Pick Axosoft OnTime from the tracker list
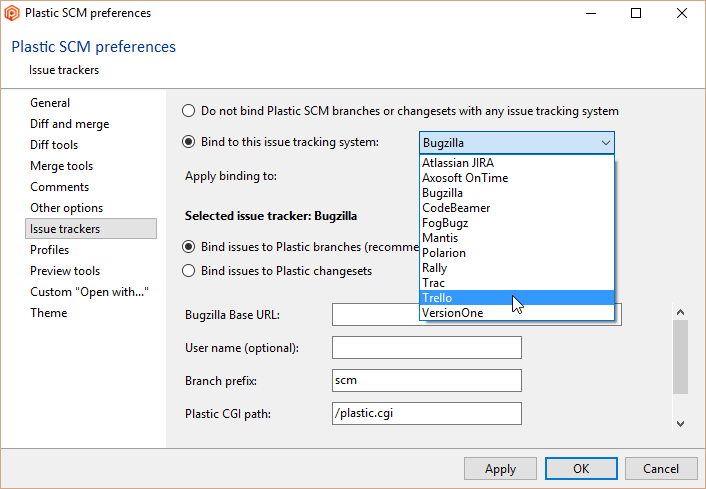Screen dimensions: 706x489 [x=516, y=178]
